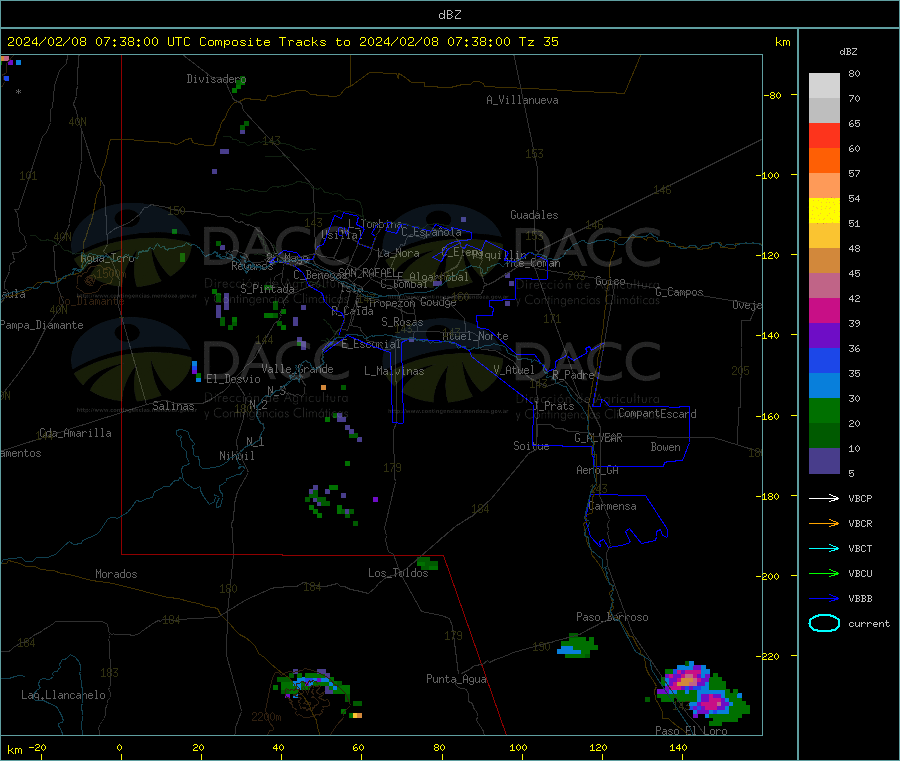Click the orange VBCR arrow legend icon

coord(824,523)
